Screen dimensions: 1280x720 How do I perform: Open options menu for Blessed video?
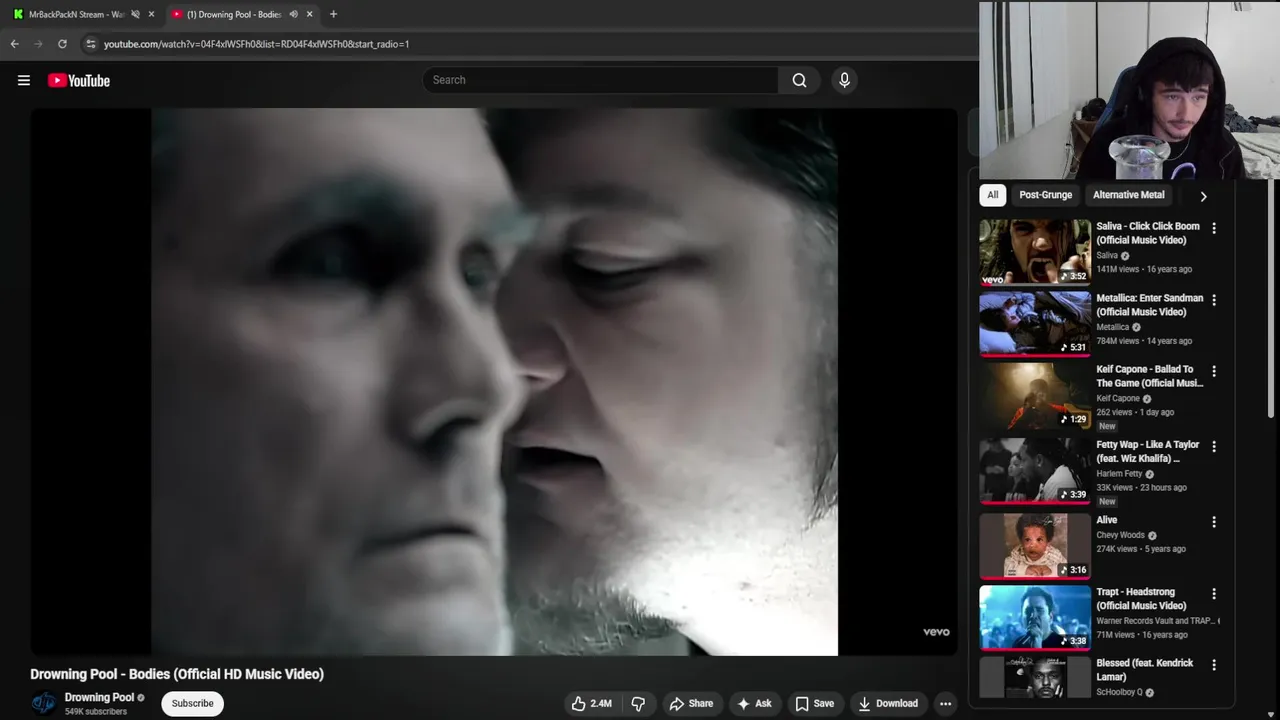click(x=1214, y=665)
